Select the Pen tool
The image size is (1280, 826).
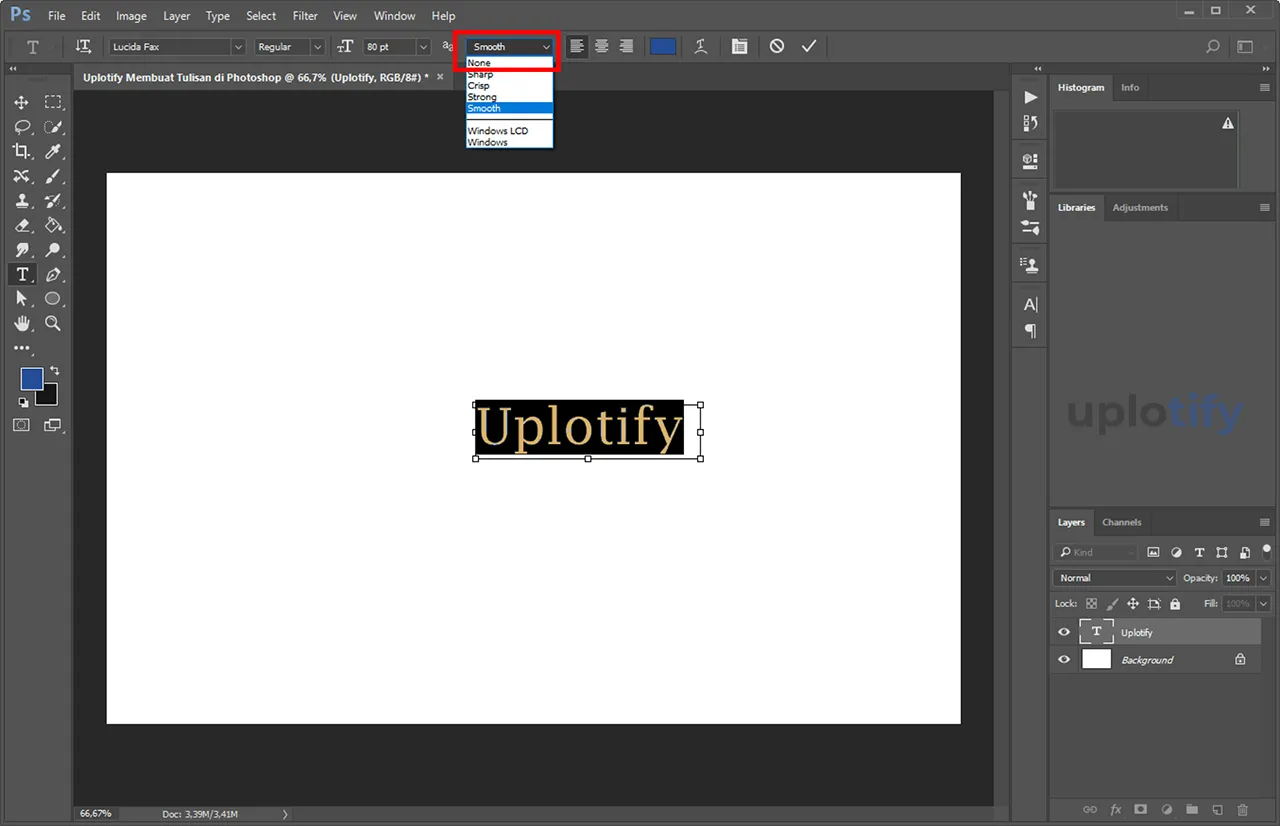click(x=53, y=274)
